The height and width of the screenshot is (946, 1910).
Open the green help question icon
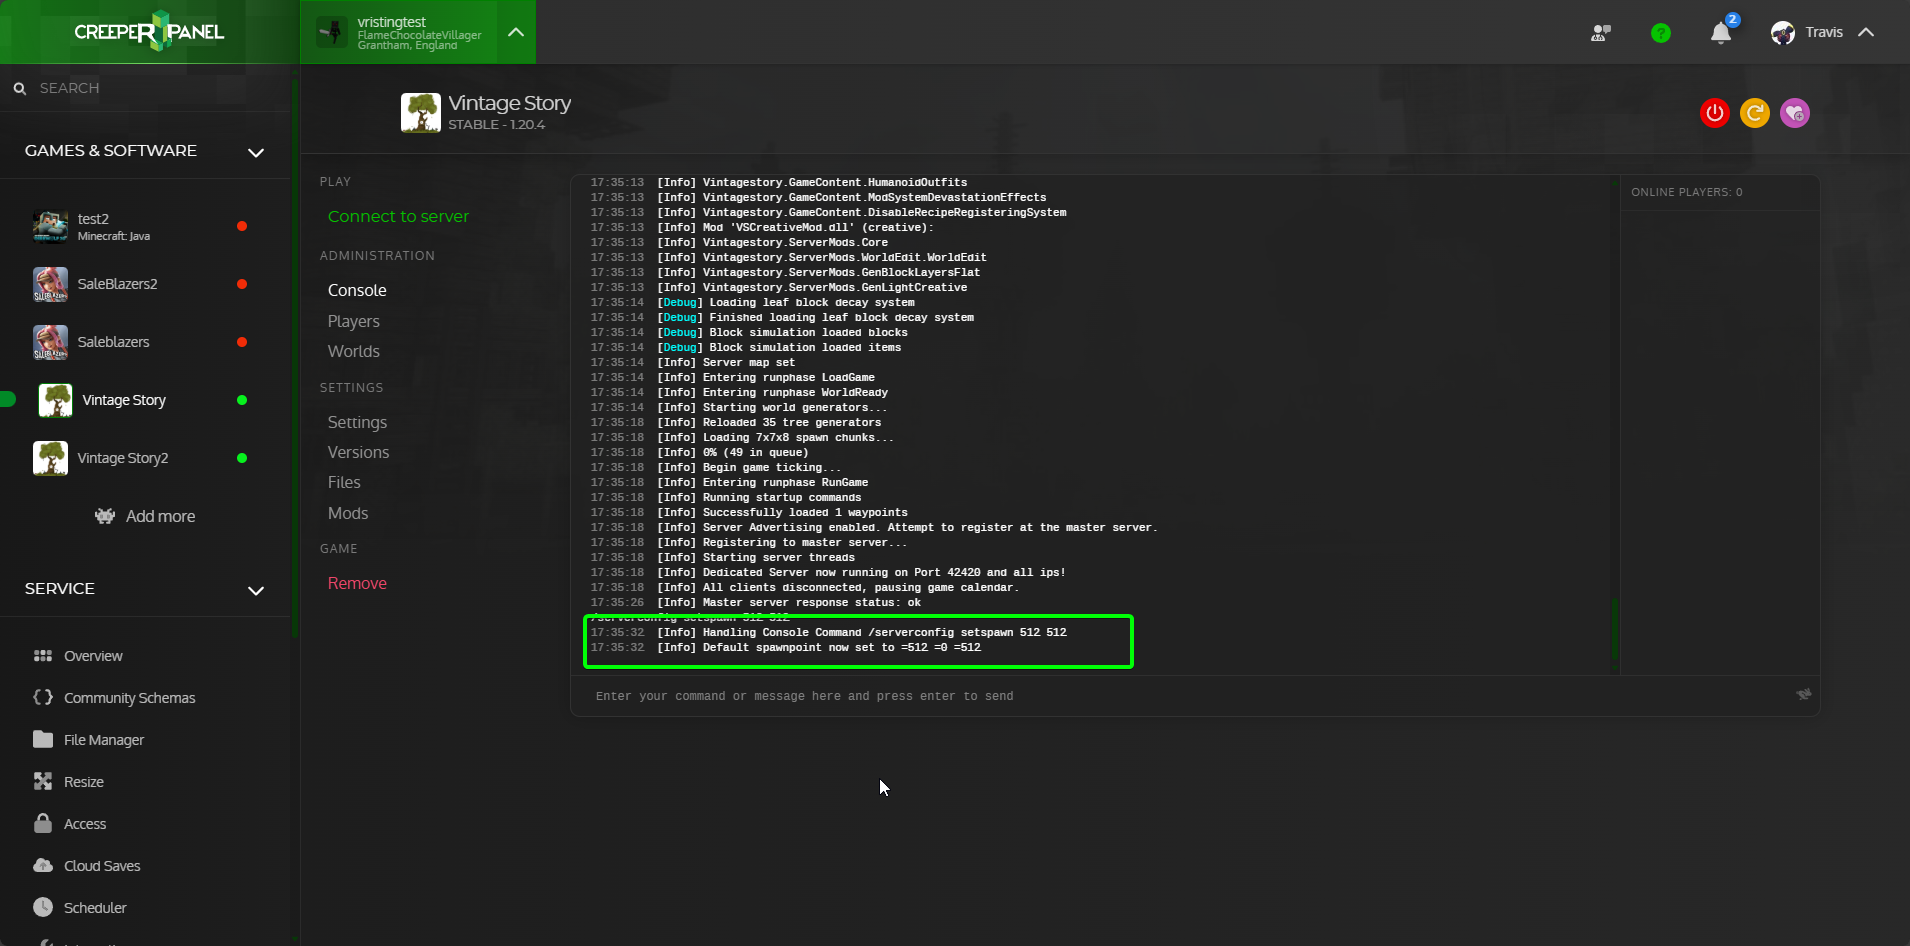point(1660,33)
